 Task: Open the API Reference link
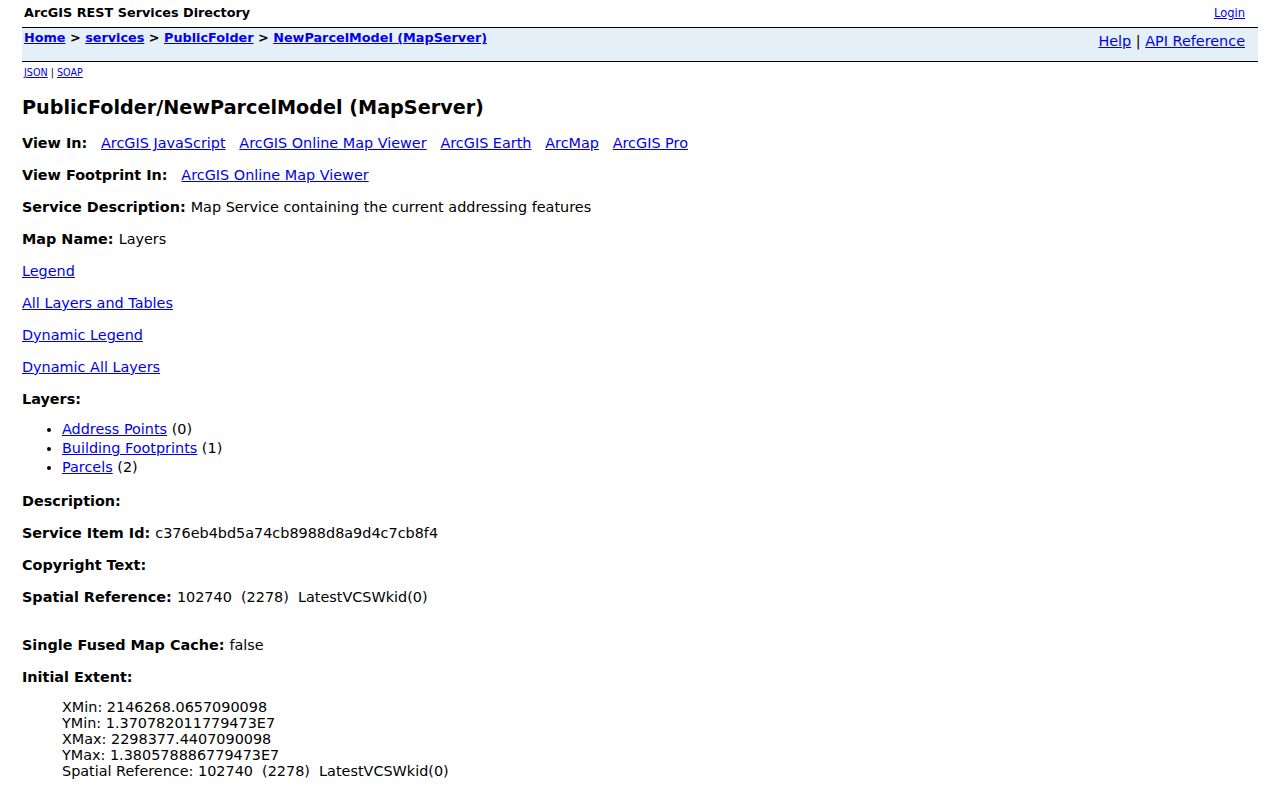1195,41
